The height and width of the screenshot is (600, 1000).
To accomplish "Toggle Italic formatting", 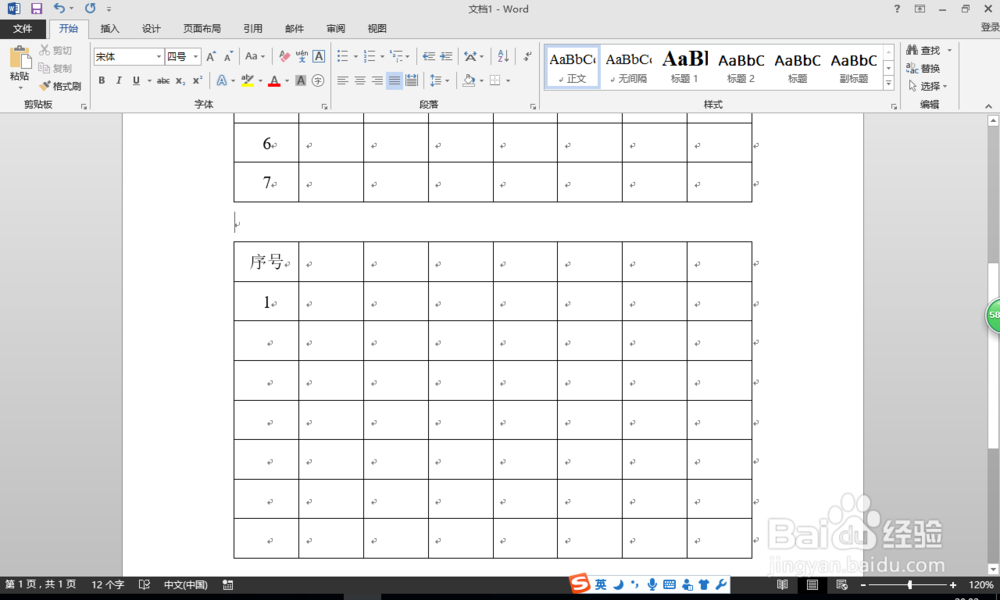I will click(118, 80).
